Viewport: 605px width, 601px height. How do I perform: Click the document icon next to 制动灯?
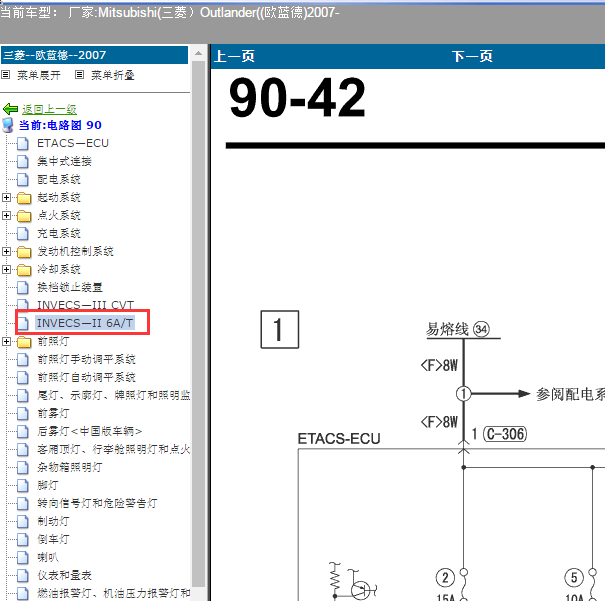(x=23, y=522)
